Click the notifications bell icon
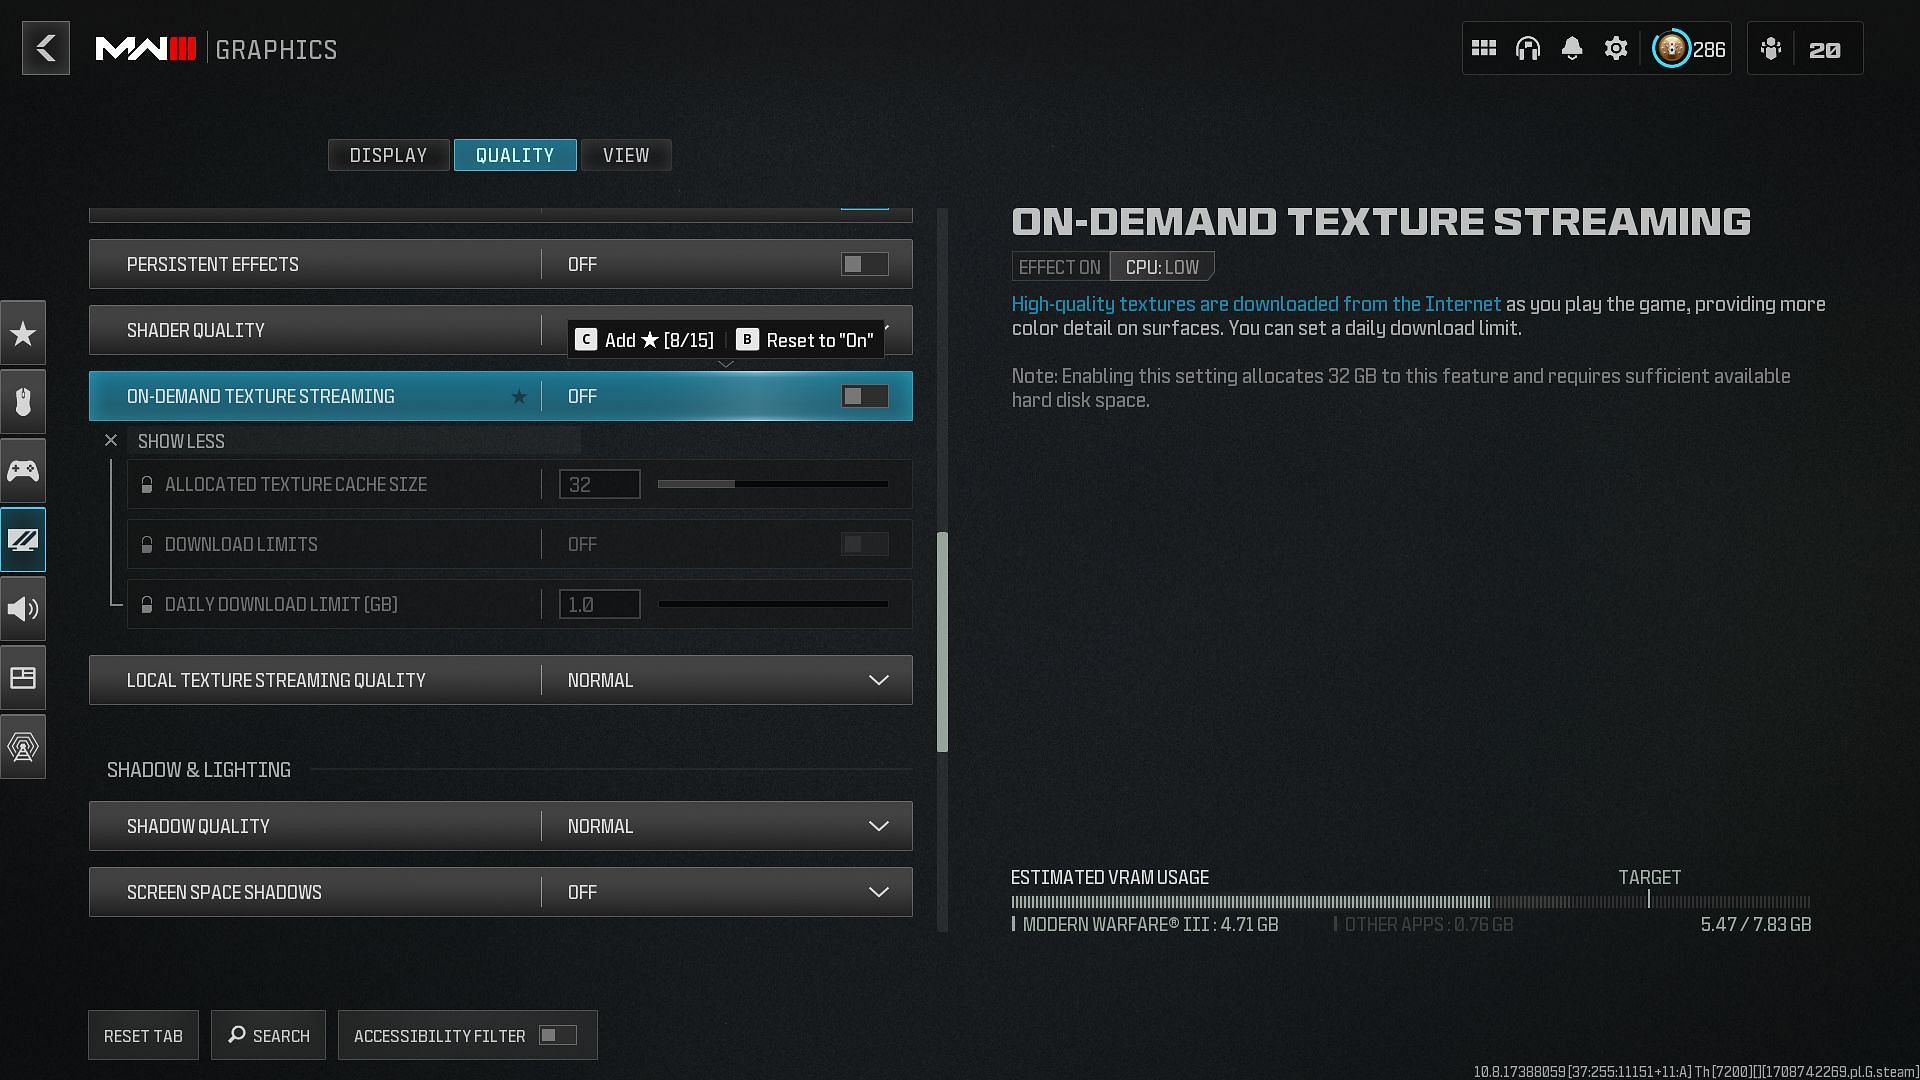1920x1080 pixels. (x=1572, y=49)
